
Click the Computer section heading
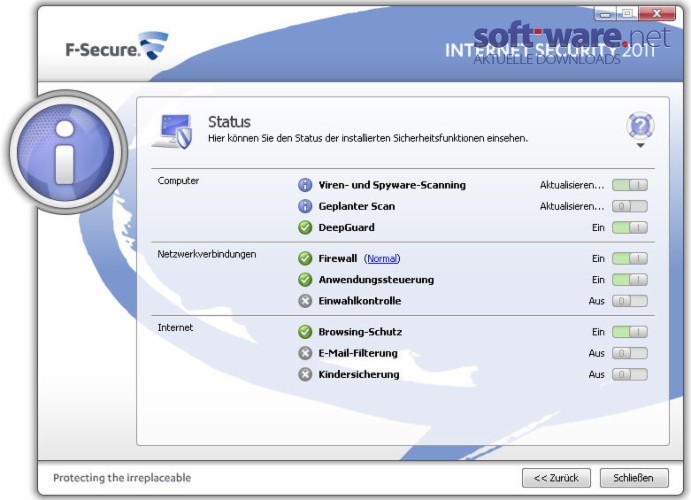(x=178, y=181)
